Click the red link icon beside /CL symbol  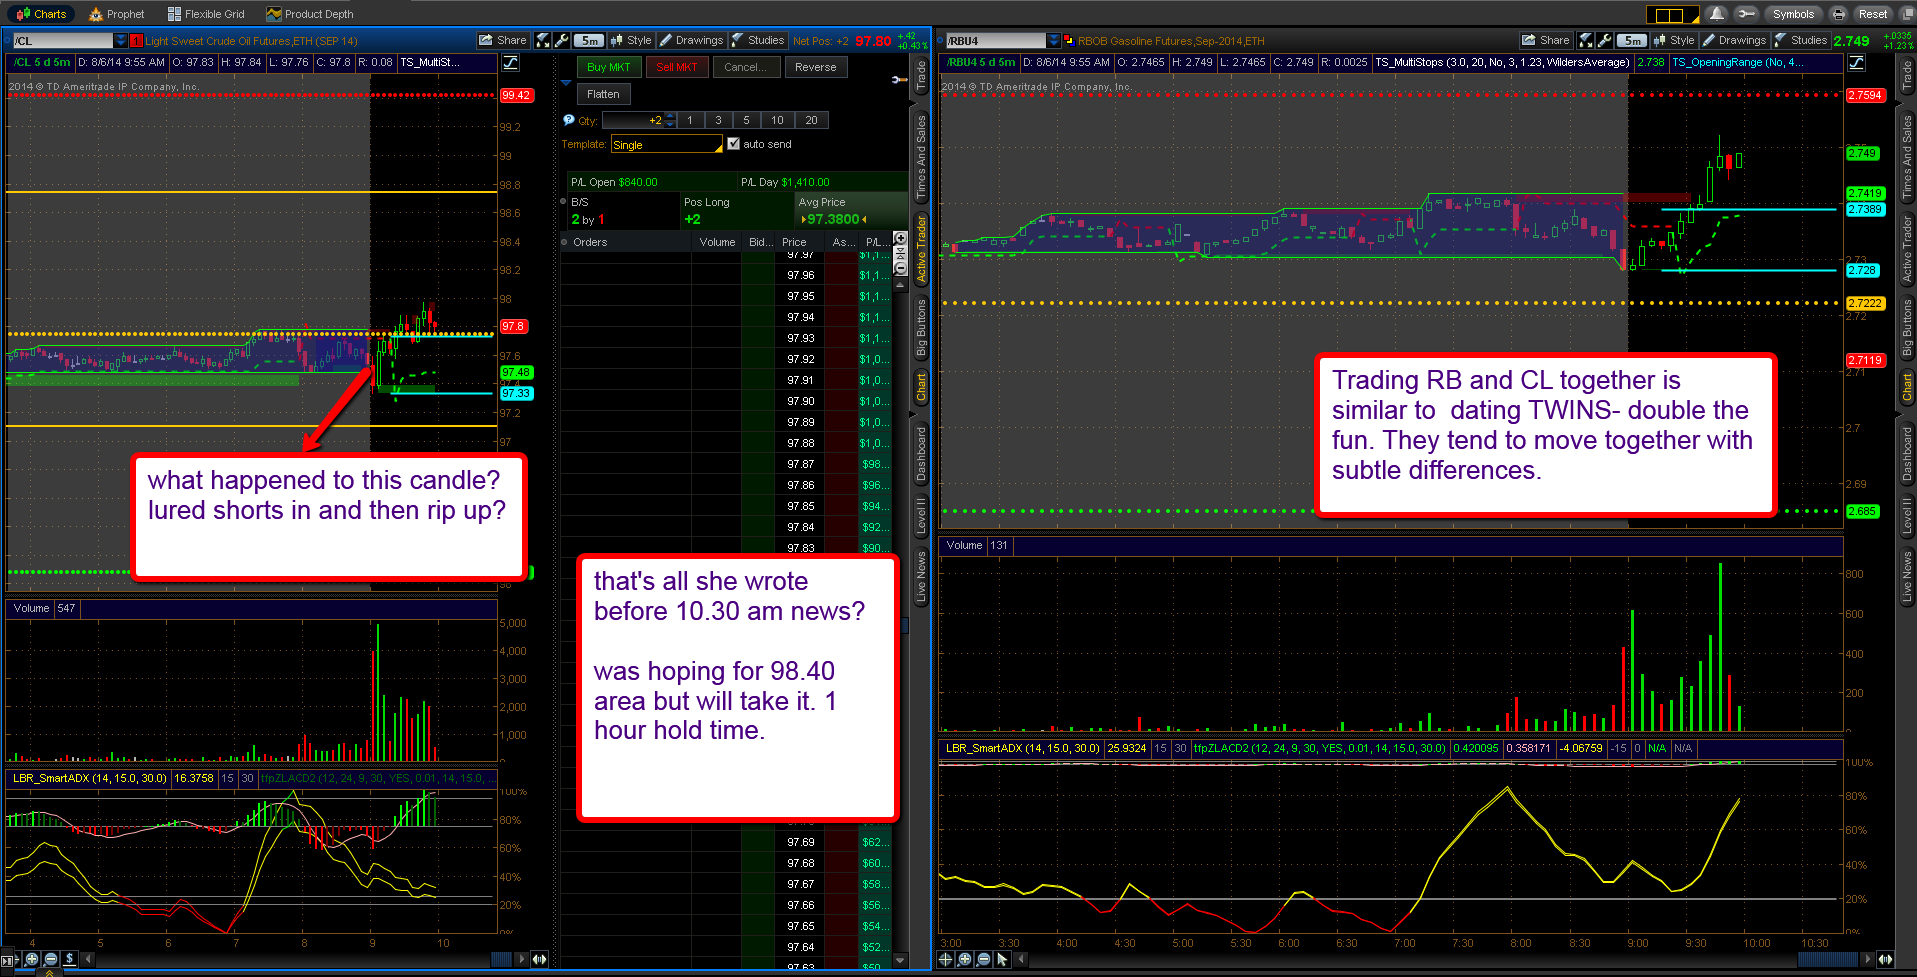pyautogui.click(x=137, y=41)
